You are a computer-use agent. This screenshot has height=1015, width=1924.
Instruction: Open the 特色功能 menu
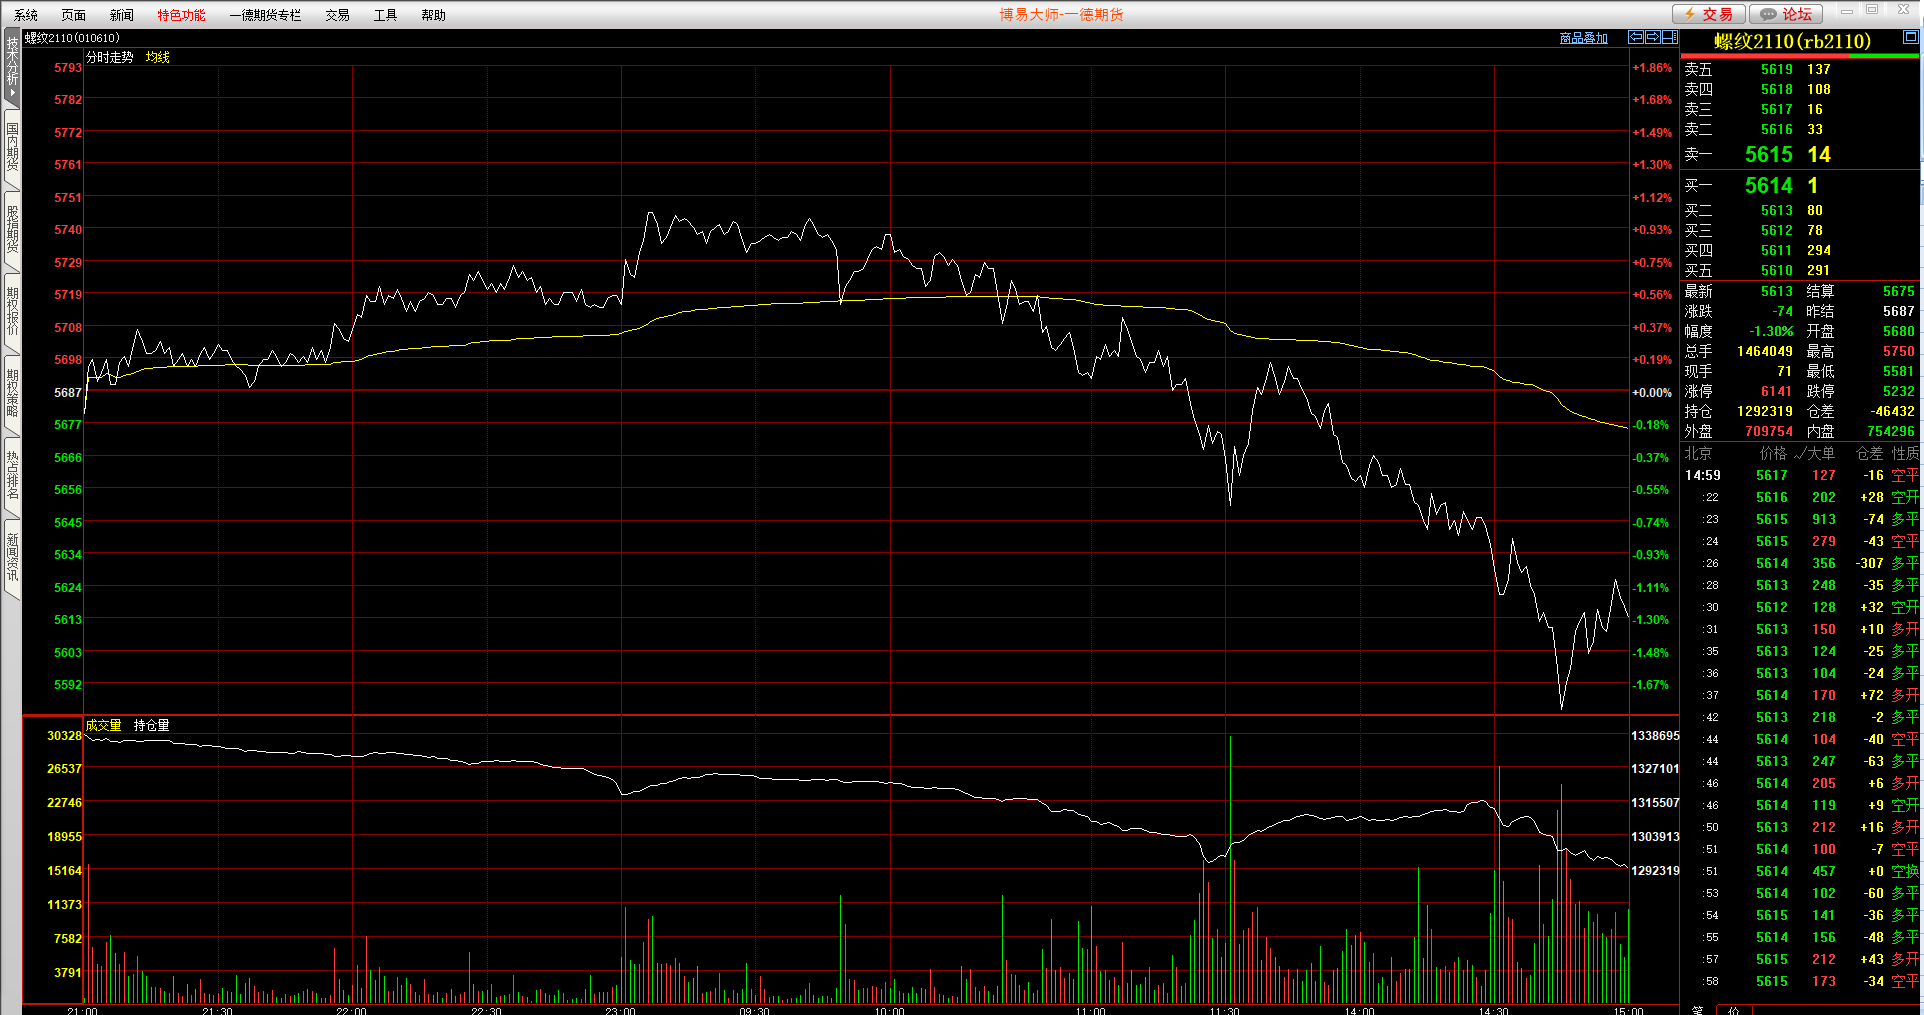coord(181,15)
